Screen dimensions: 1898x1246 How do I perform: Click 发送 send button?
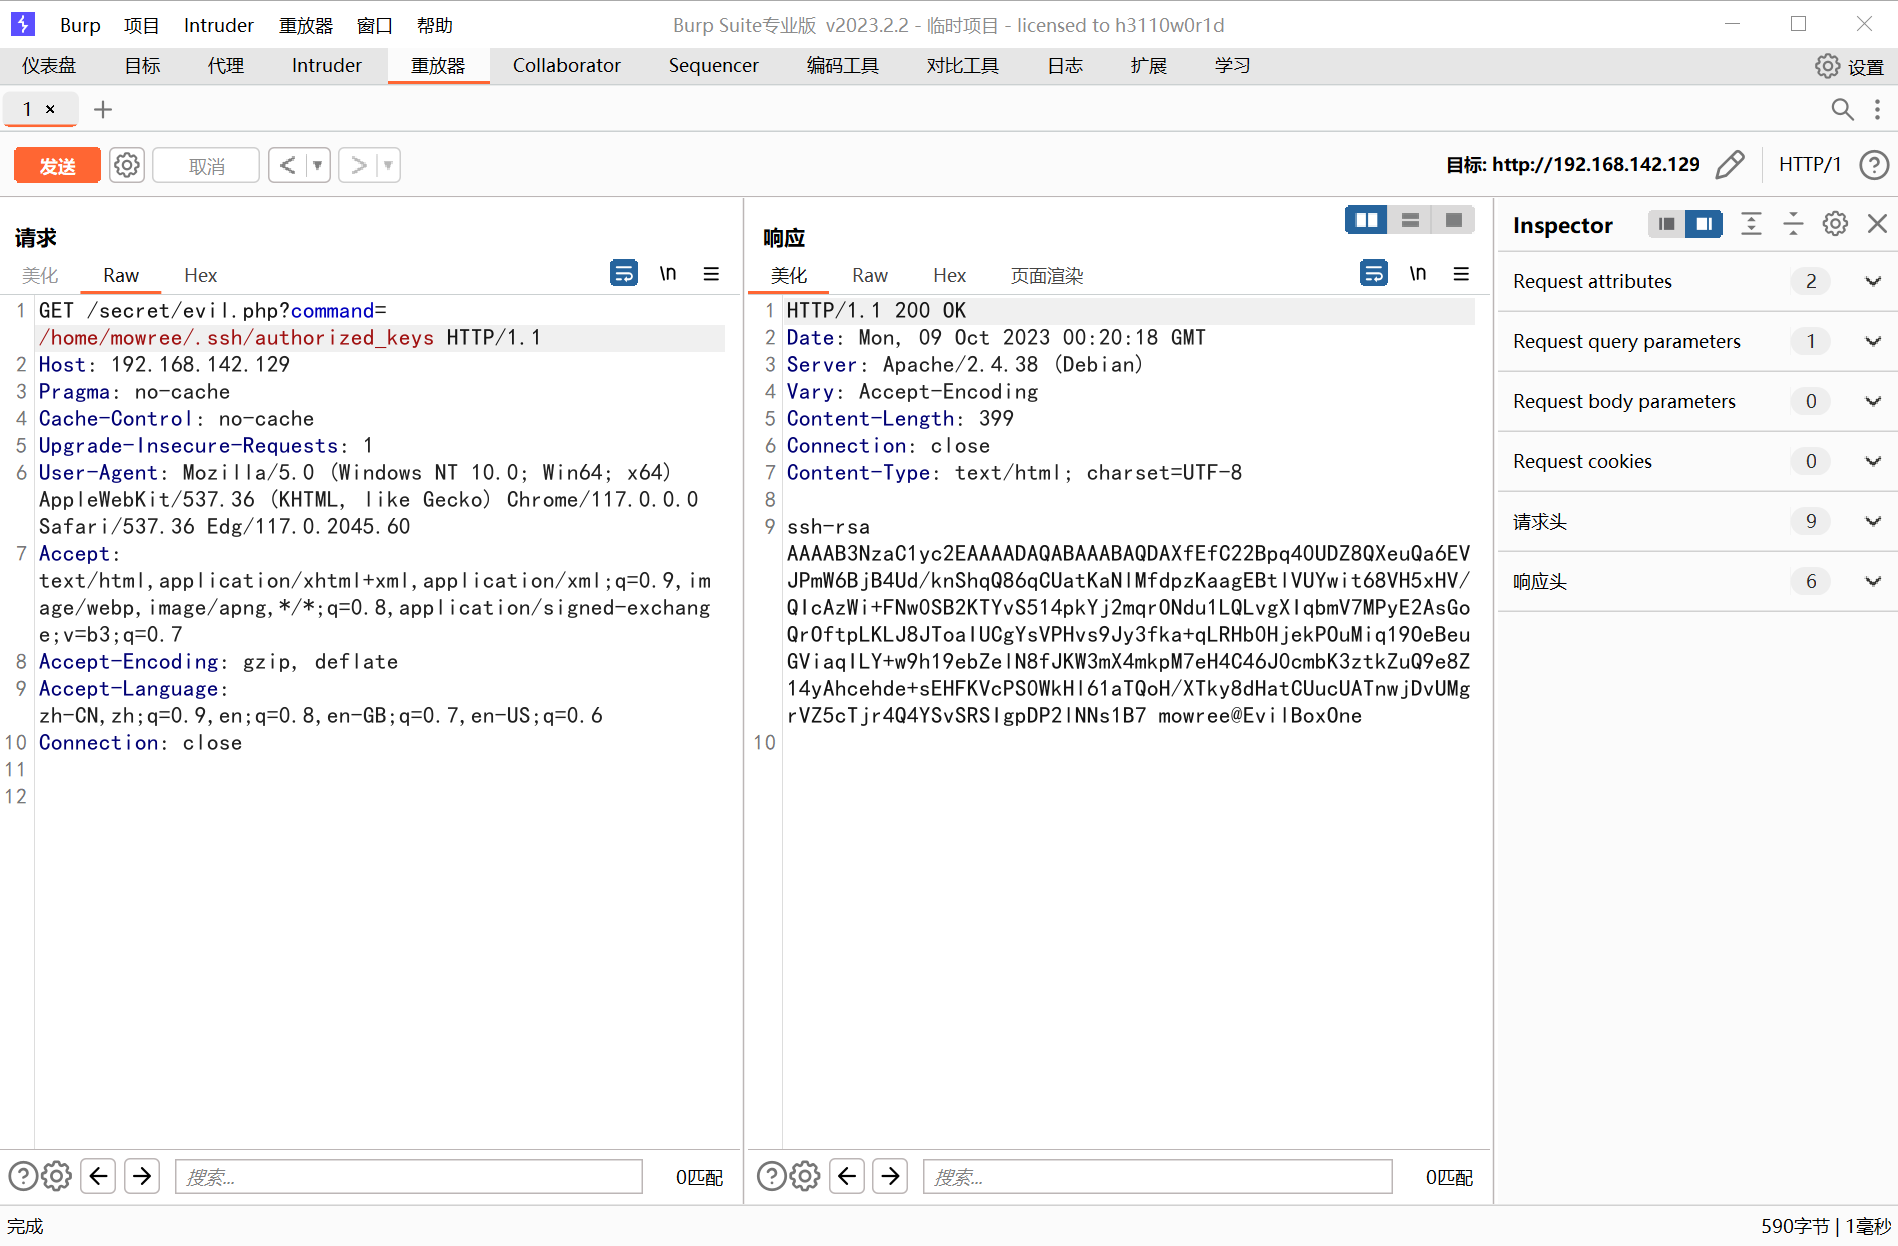(57, 165)
